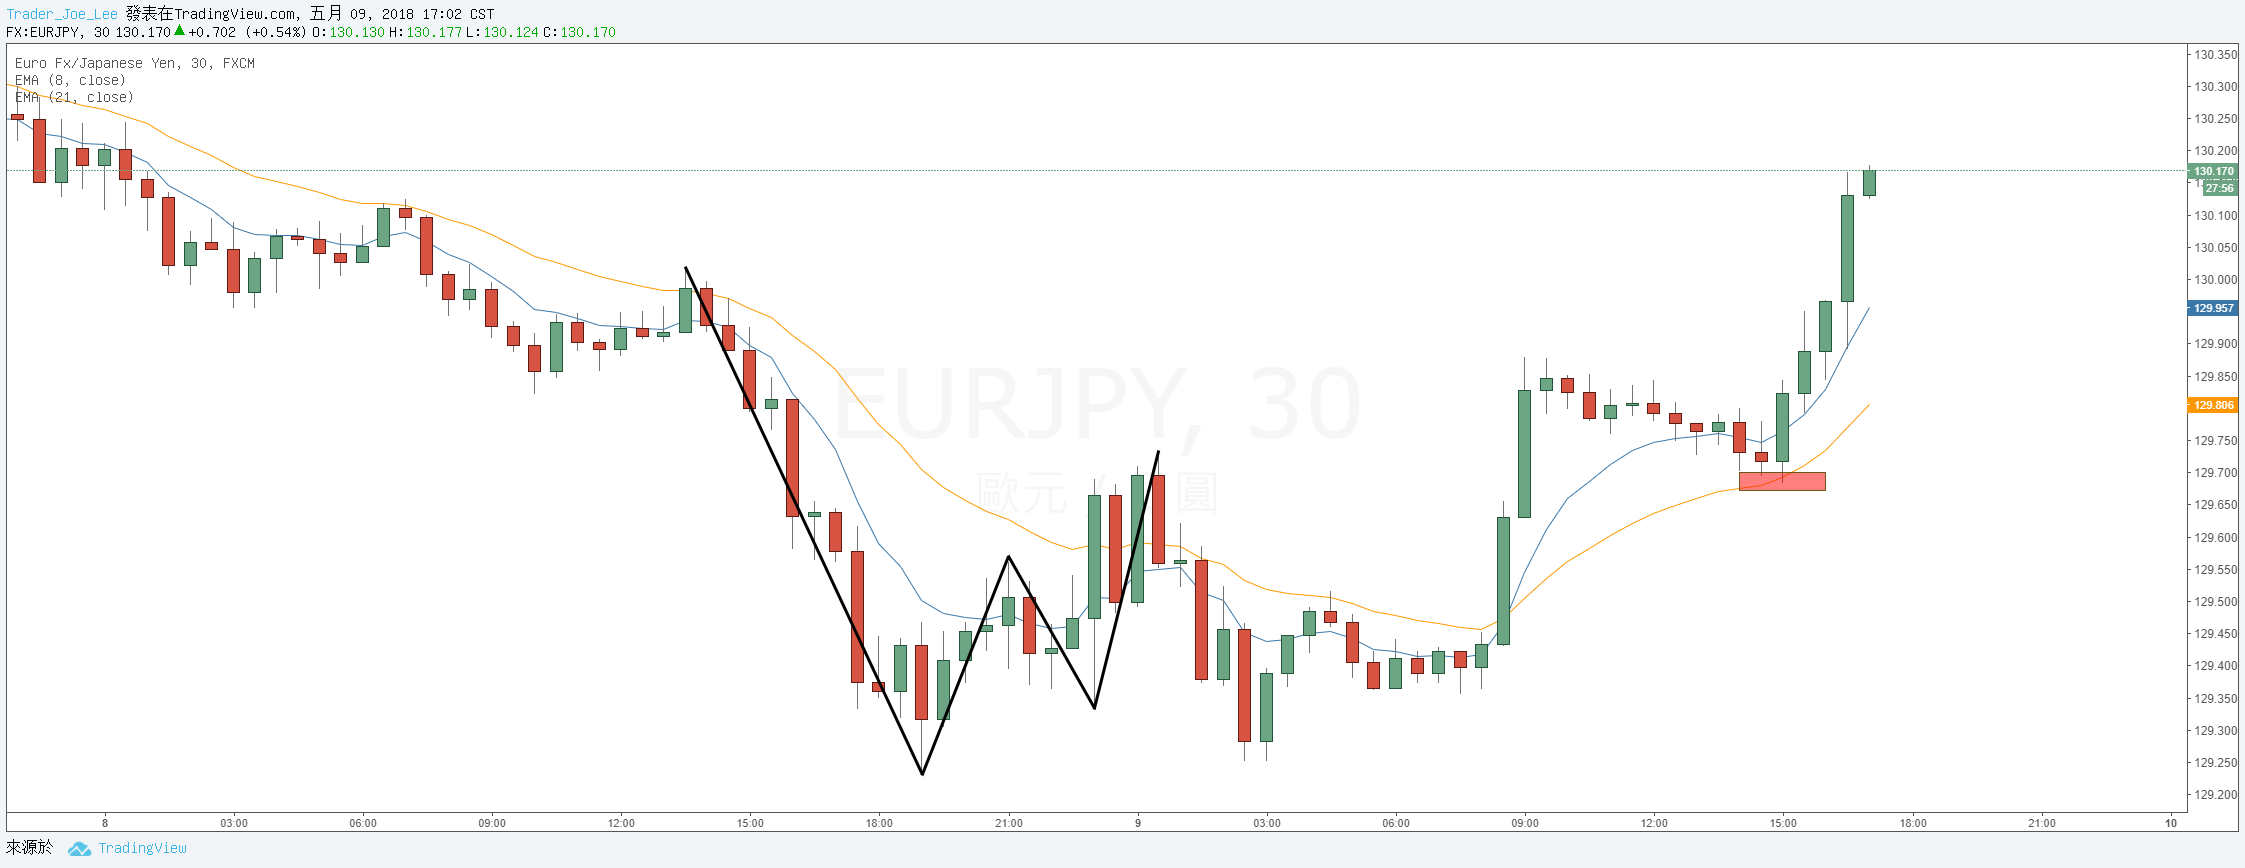Click the open value O:130.130

click(x=348, y=32)
